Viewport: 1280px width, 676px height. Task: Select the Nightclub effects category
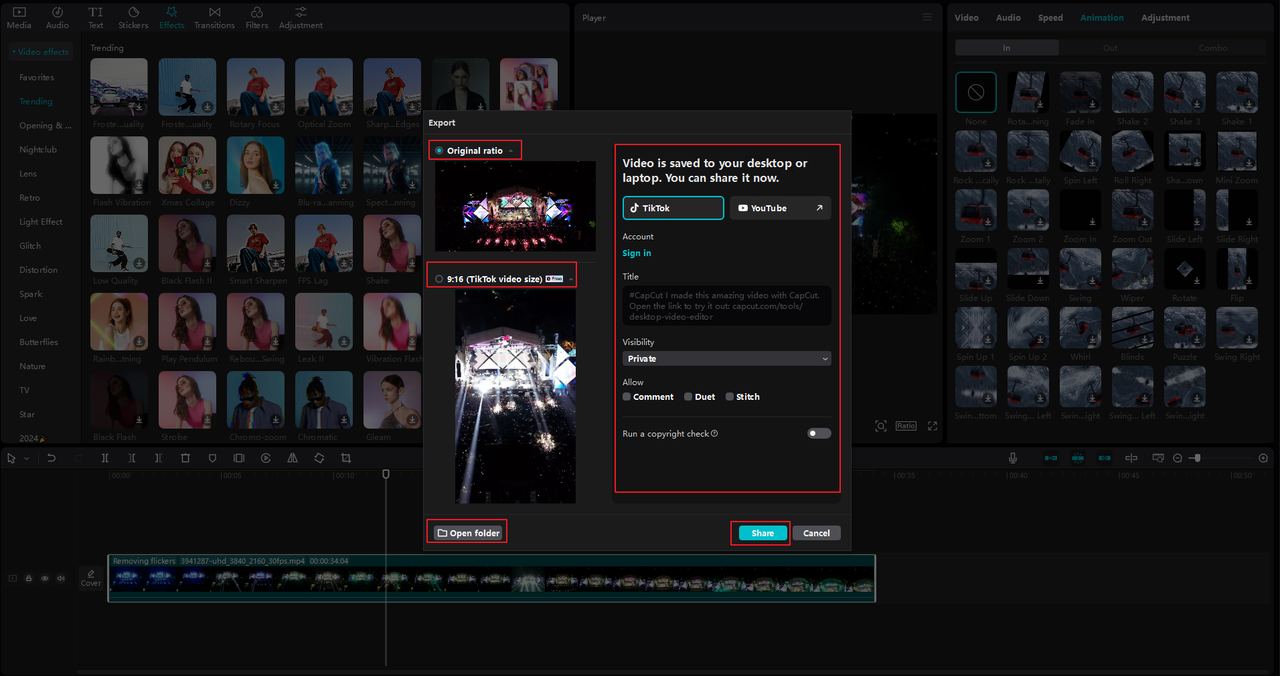[x=38, y=150]
